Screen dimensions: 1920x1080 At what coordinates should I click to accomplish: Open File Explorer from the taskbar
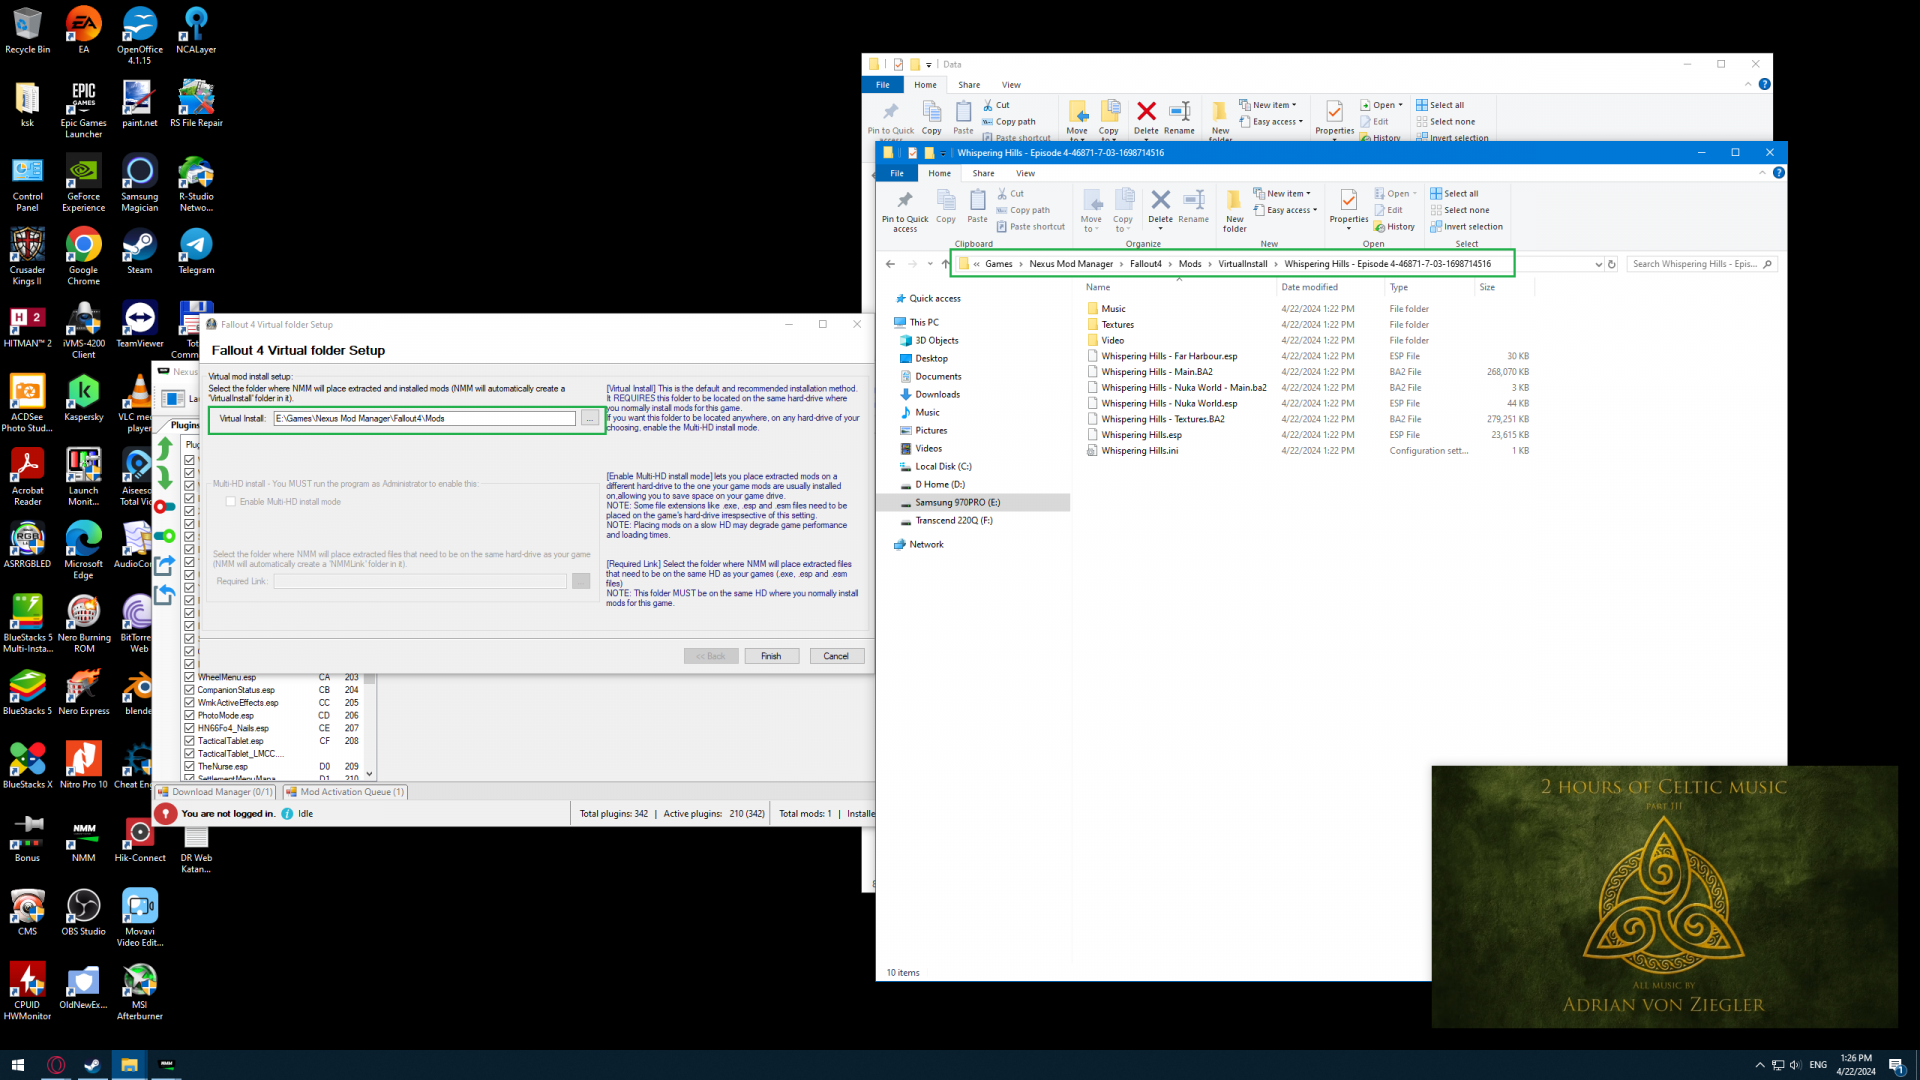click(x=129, y=1065)
